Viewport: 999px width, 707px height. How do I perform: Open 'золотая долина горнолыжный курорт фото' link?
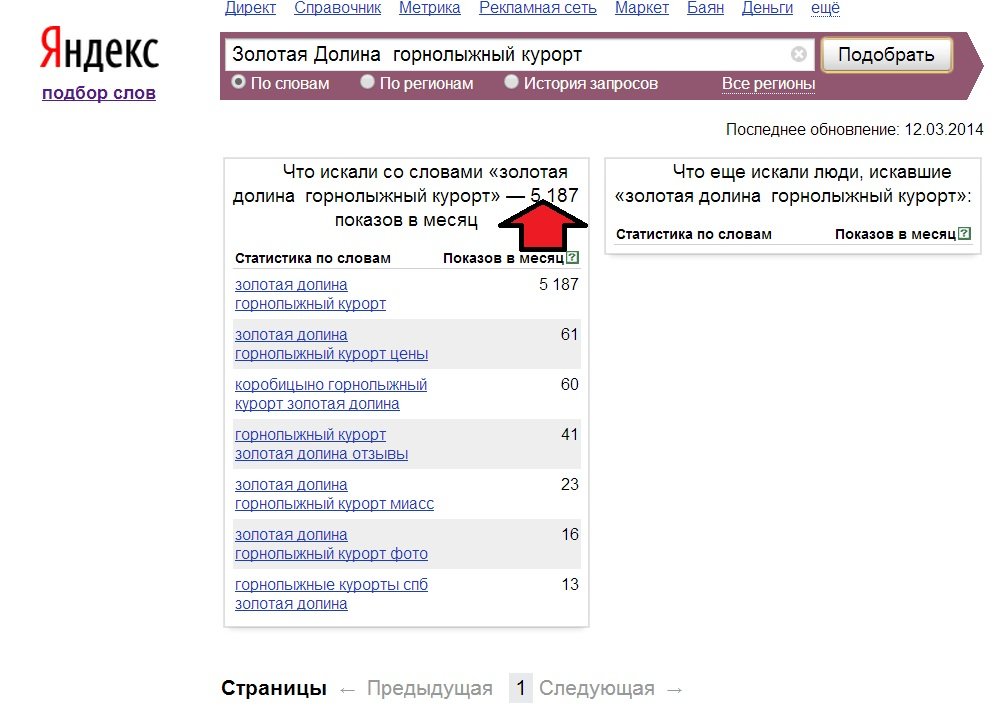pos(331,545)
